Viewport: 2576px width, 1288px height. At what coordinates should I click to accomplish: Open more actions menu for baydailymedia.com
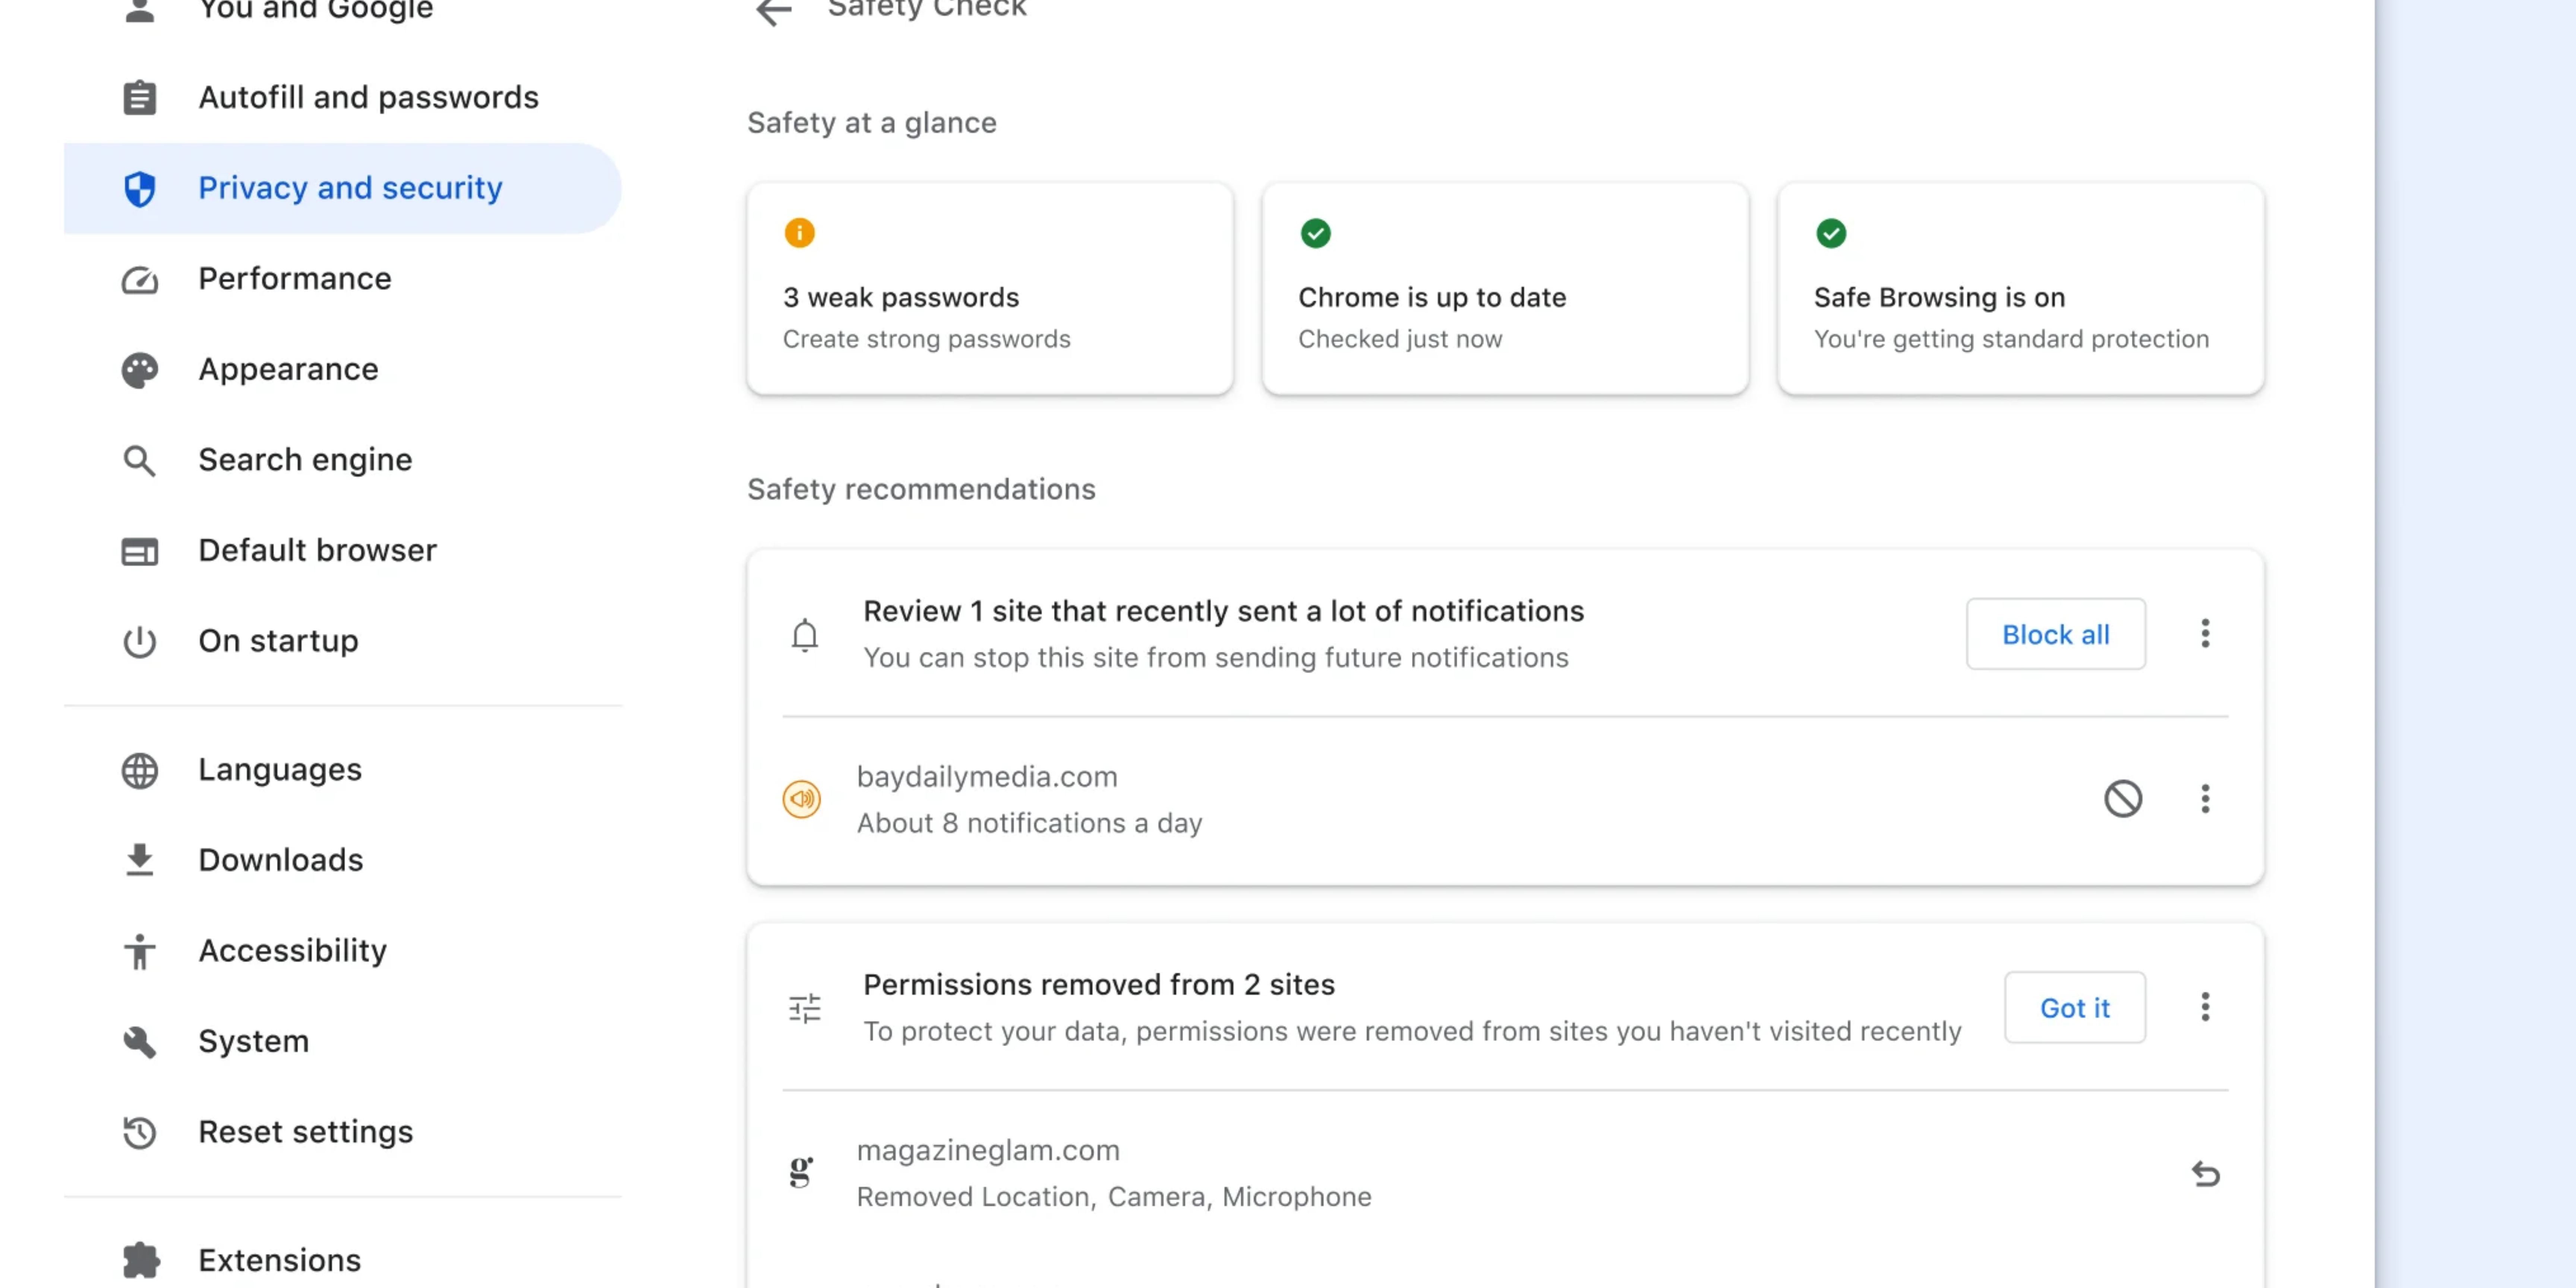2204,799
